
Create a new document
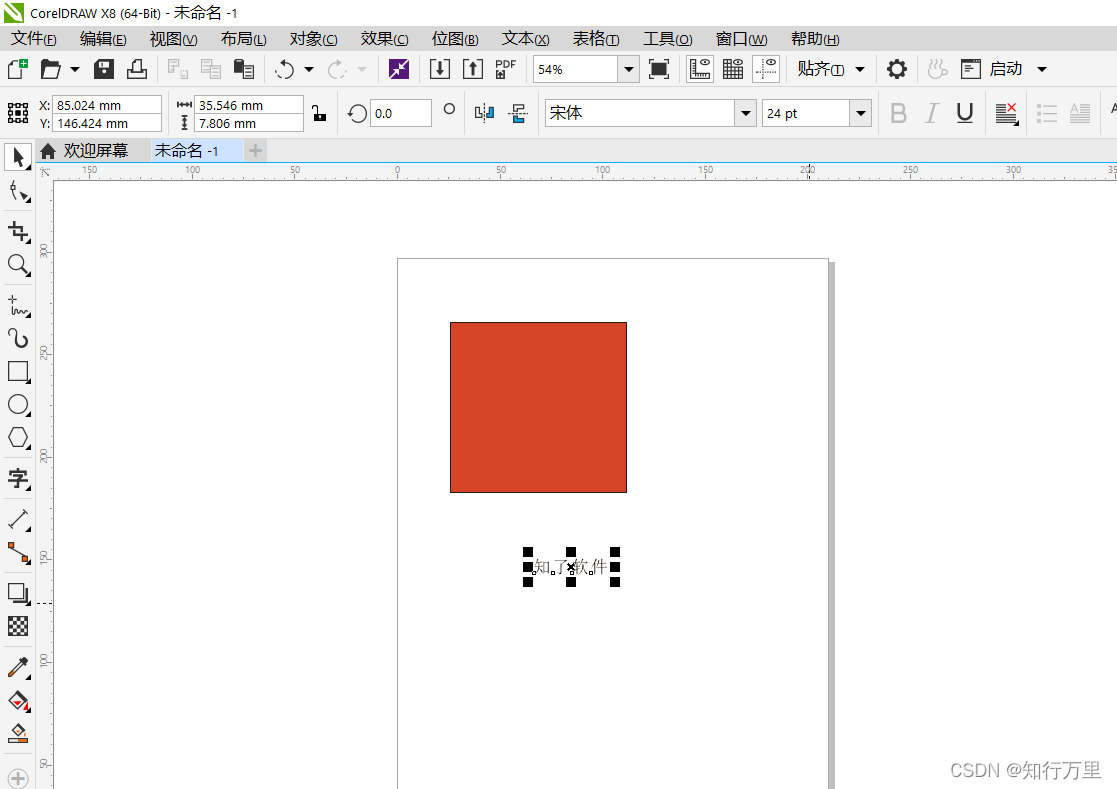coord(18,69)
